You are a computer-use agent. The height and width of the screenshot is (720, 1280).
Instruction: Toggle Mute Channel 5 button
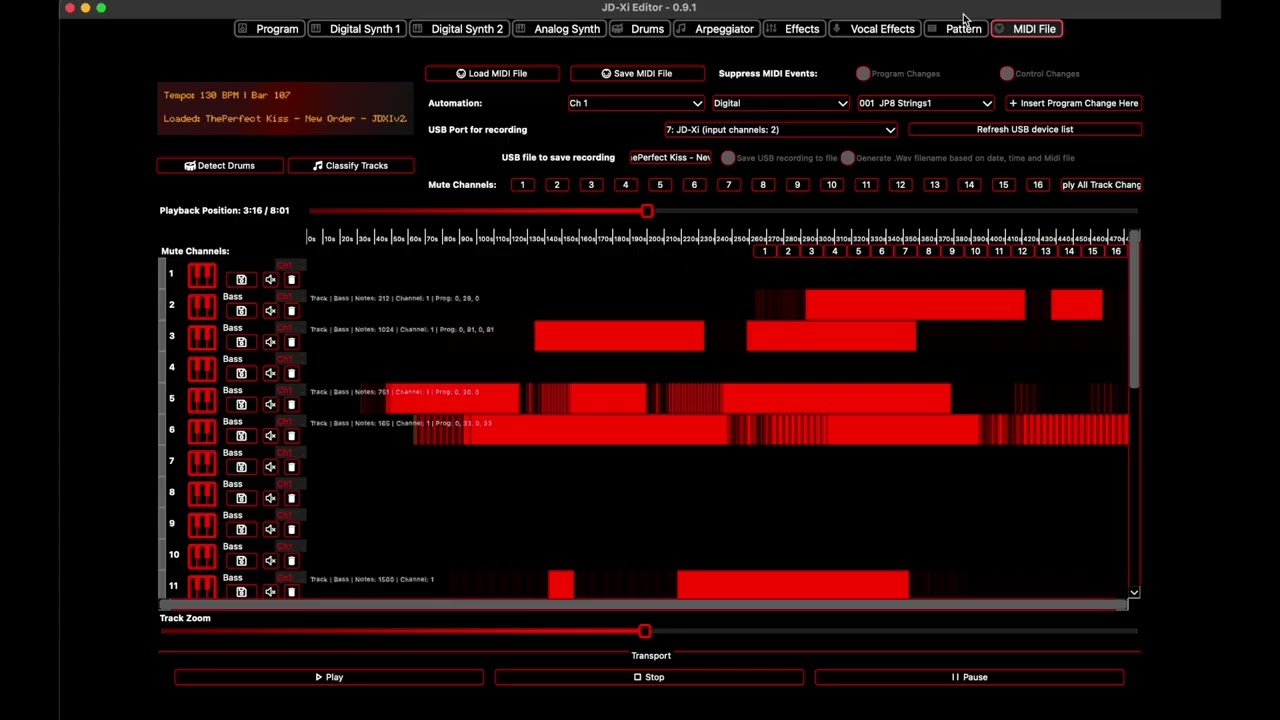pos(660,185)
